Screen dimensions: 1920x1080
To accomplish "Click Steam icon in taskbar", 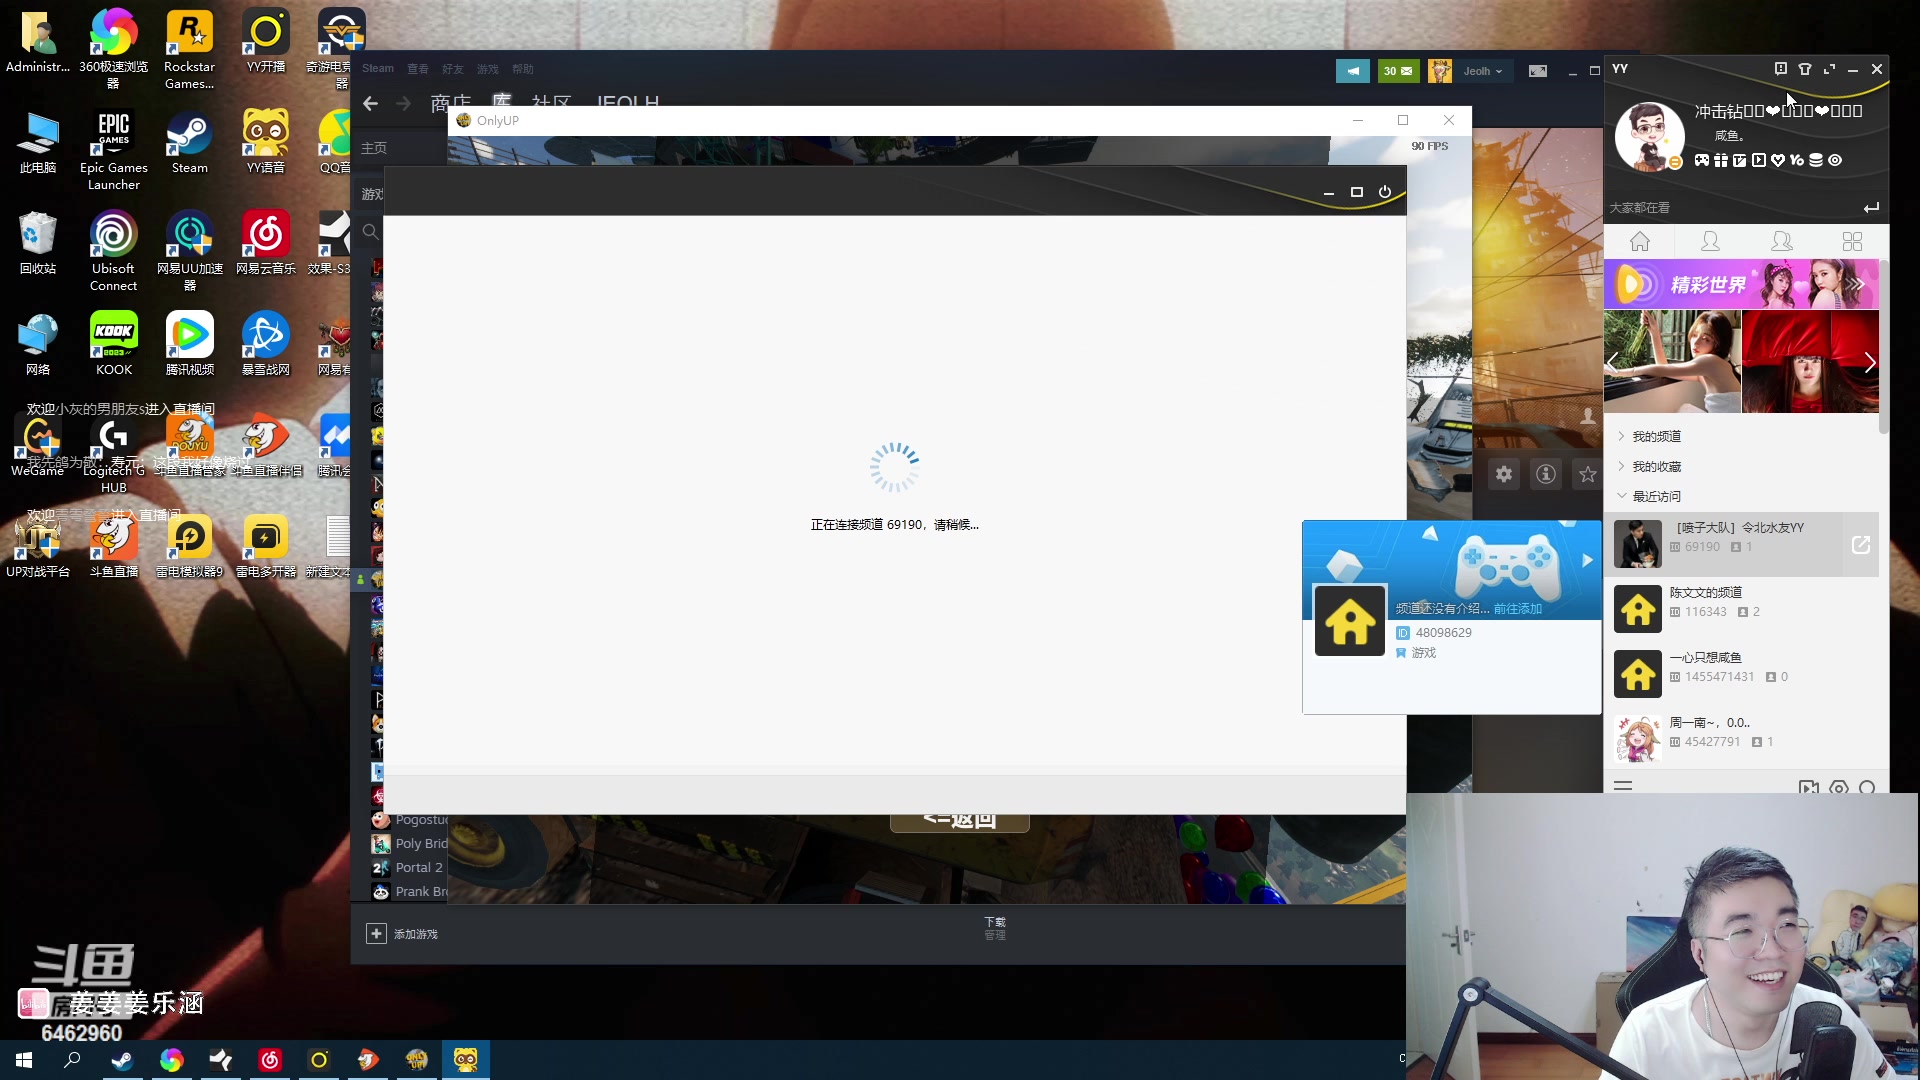I will point(122,1060).
